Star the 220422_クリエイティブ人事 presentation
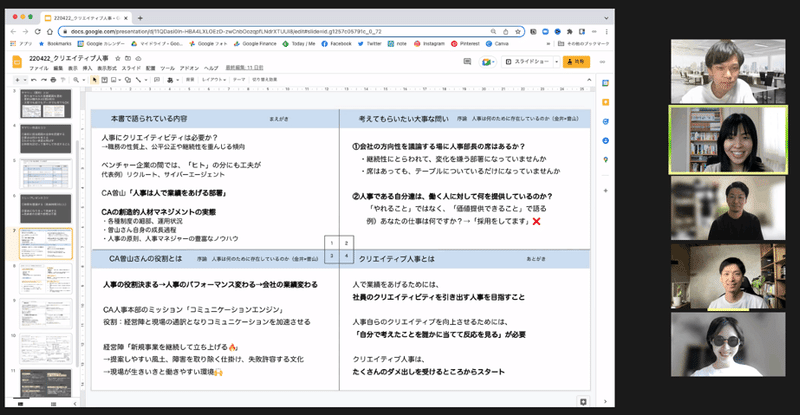This screenshot has height=415, width=800. point(118,59)
